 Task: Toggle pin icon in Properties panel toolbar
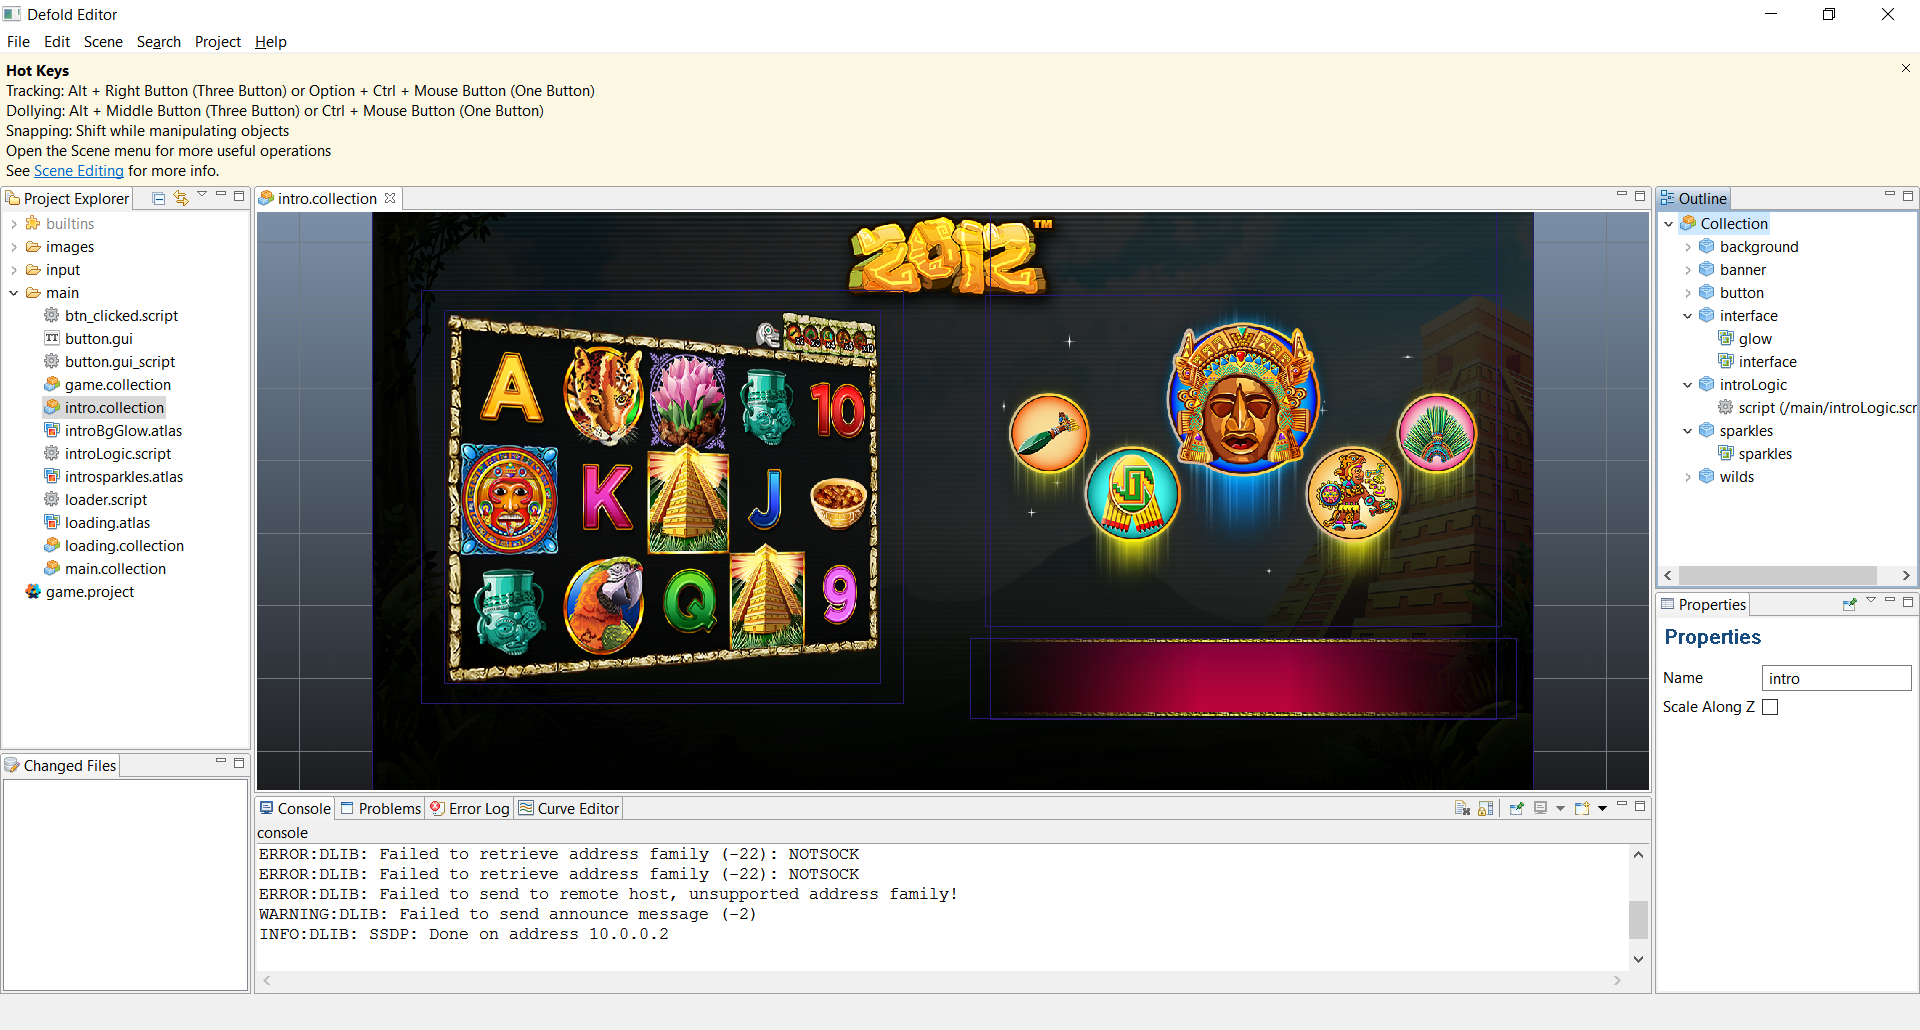pos(1850,604)
